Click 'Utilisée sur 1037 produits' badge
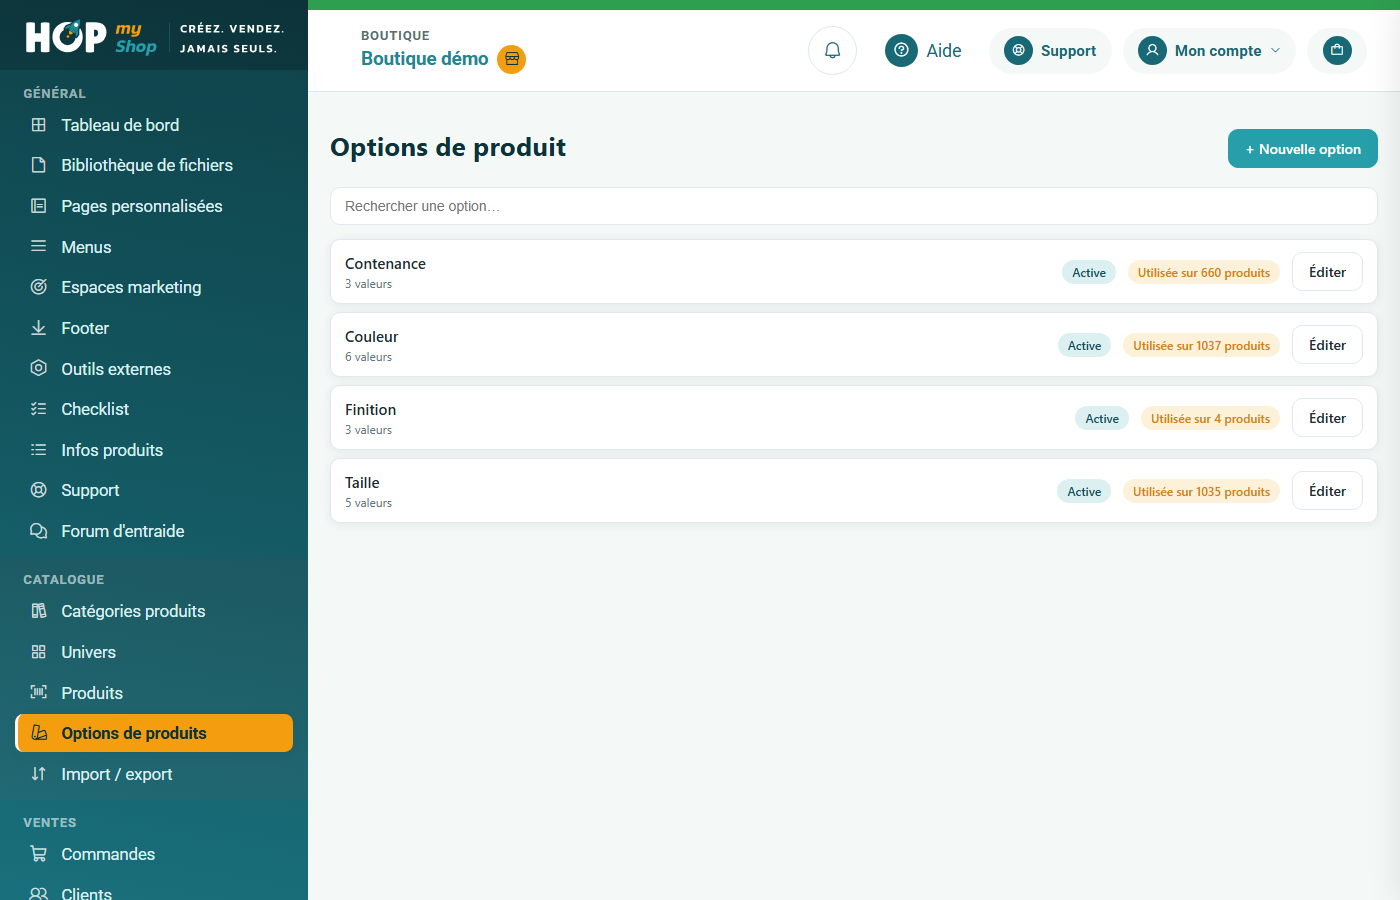The image size is (1400, 900). point(1201,346)
